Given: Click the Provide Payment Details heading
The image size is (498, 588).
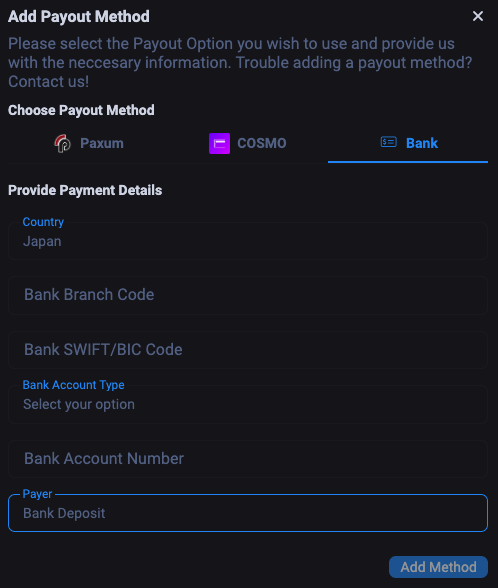Looking at the screenshot, I should coord(85,190).
